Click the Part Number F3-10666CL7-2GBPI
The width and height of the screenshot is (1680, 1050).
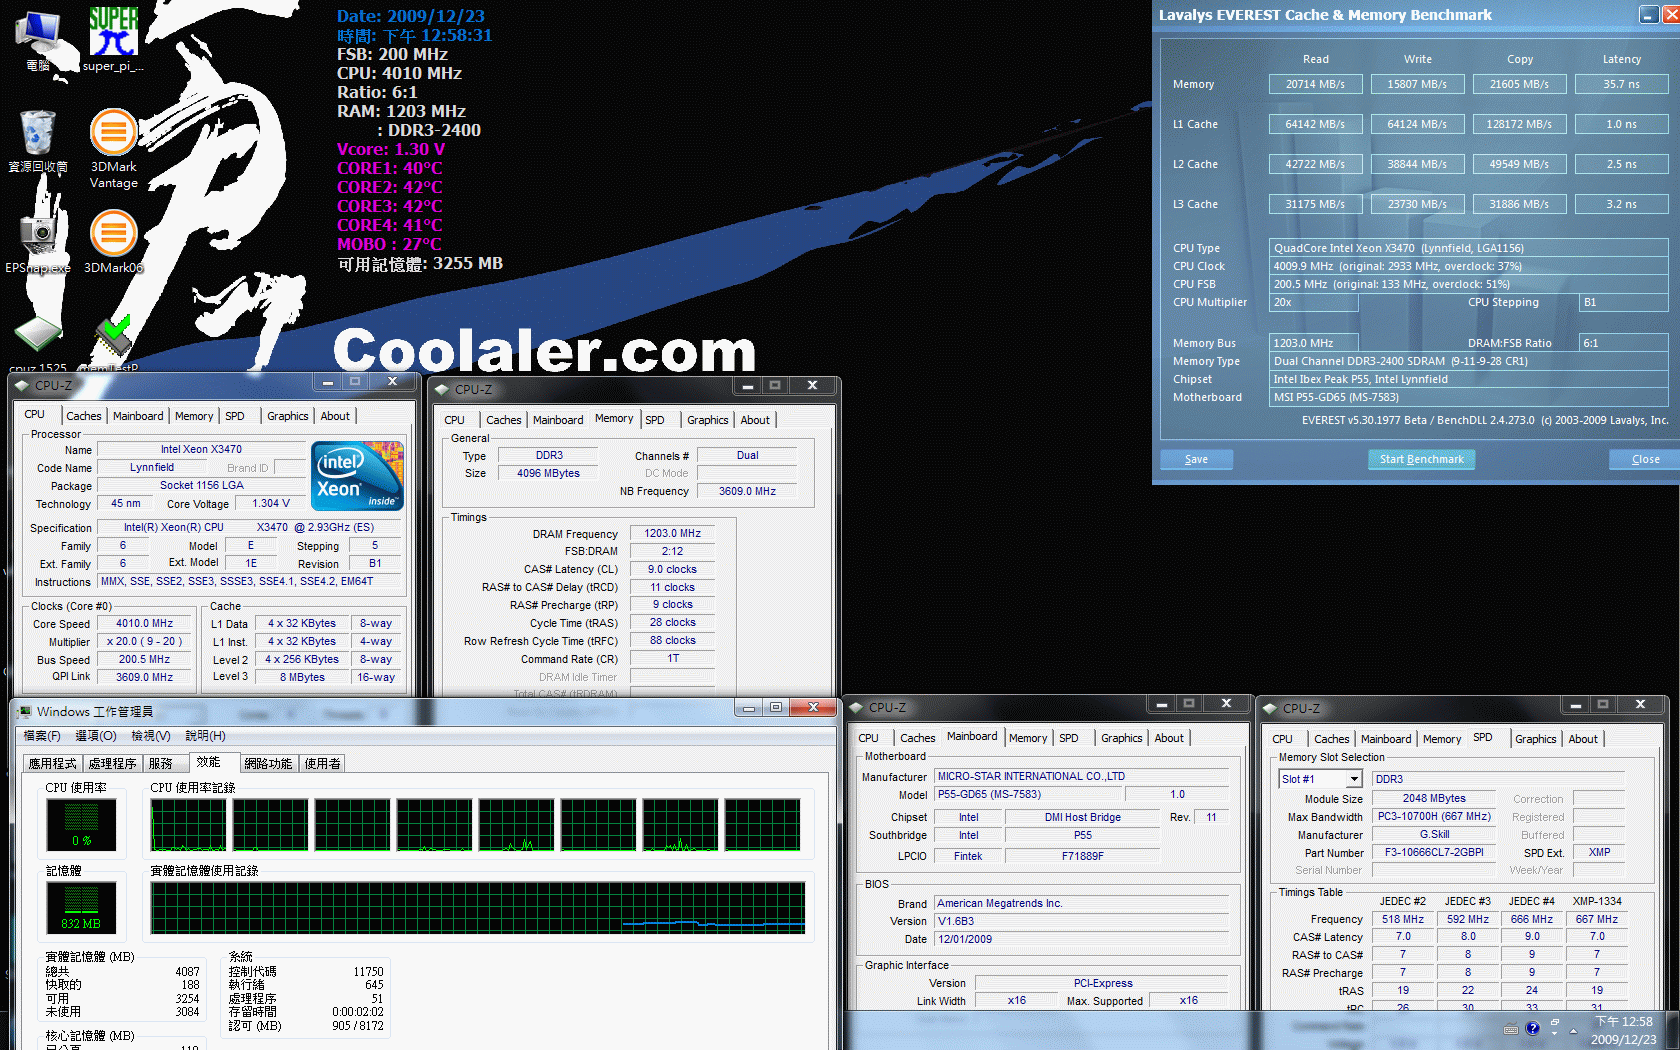click(1434, 853)
